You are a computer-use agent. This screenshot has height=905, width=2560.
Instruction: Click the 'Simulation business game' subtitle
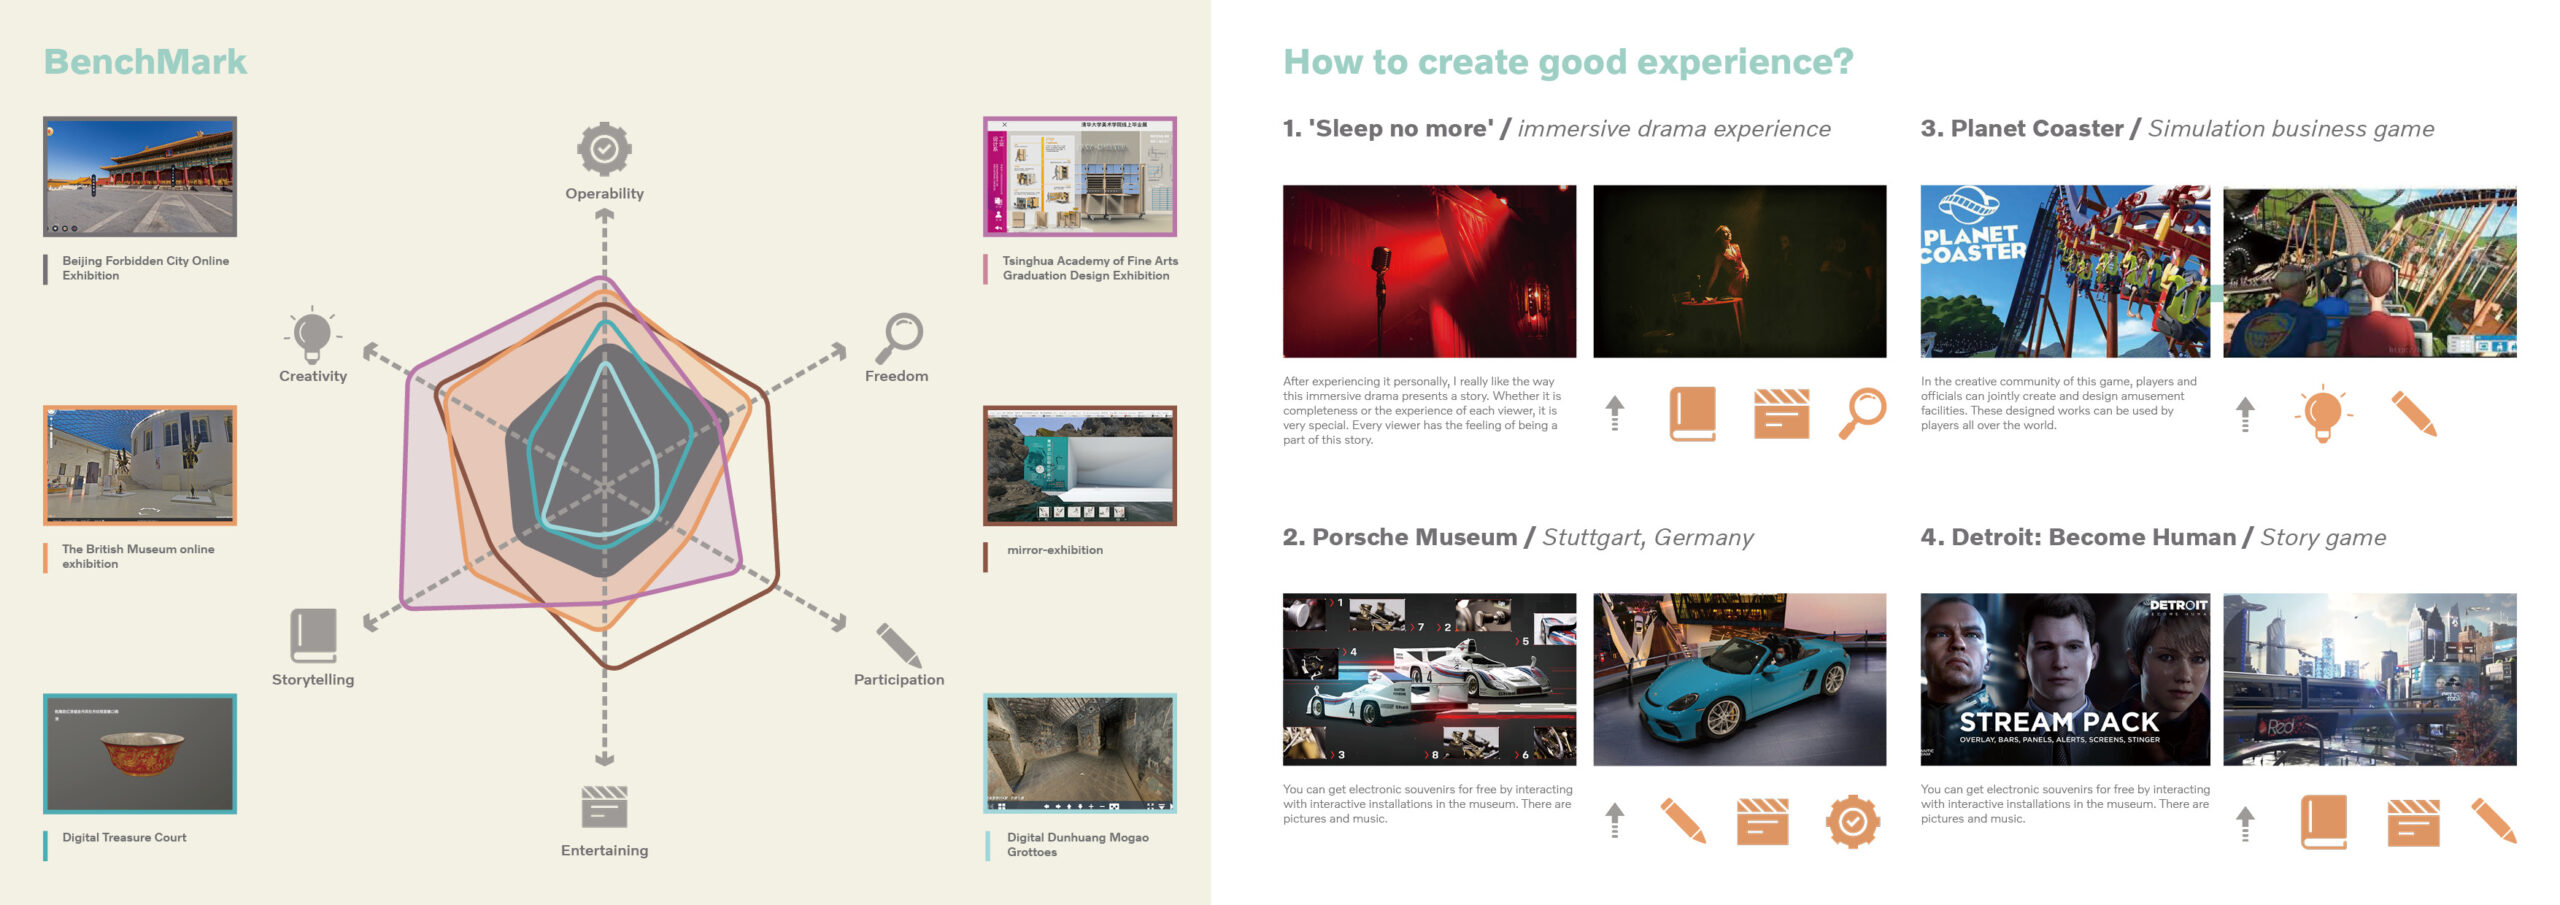(x=2291, y=129)
